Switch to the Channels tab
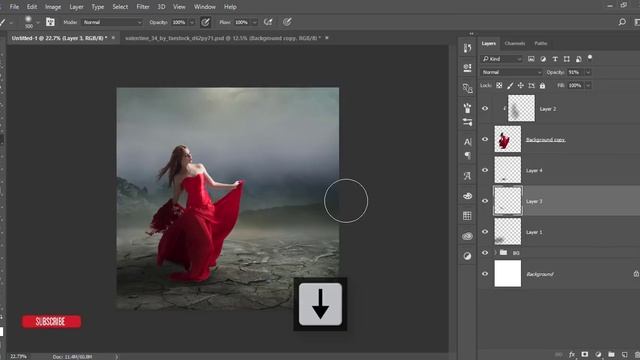Screen dimensions: 640x360 (x=514, y=43)
